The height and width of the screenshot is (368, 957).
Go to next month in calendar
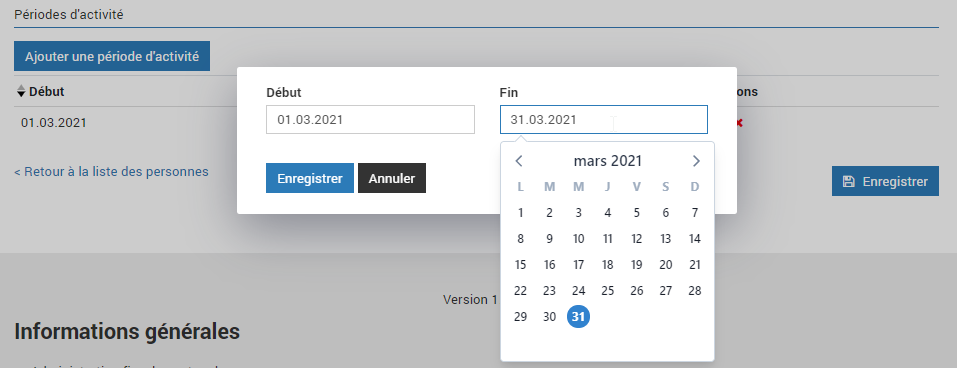click(696, 161)
